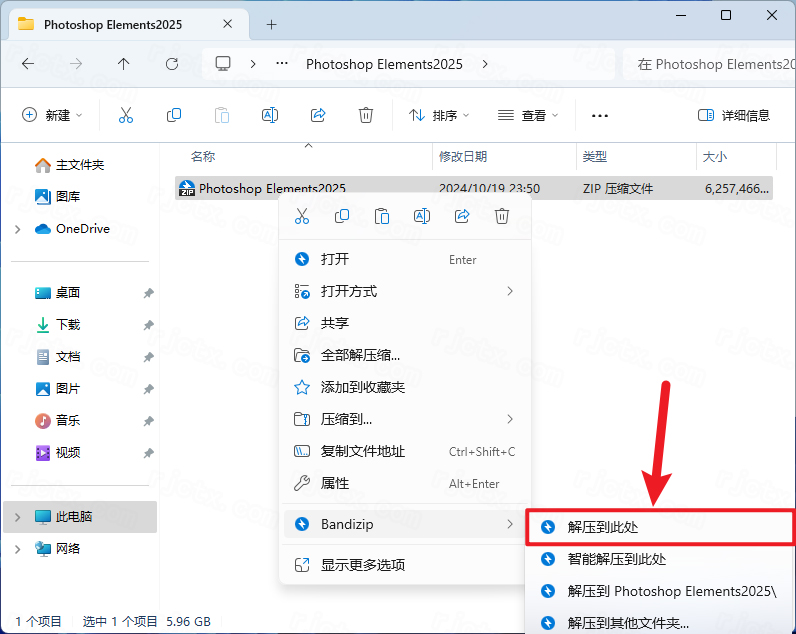Viewport: 796px width, 634px height.
Task: Choose 智能解压到此处 in the Bandizip submenu
Action: coord(660,559)
